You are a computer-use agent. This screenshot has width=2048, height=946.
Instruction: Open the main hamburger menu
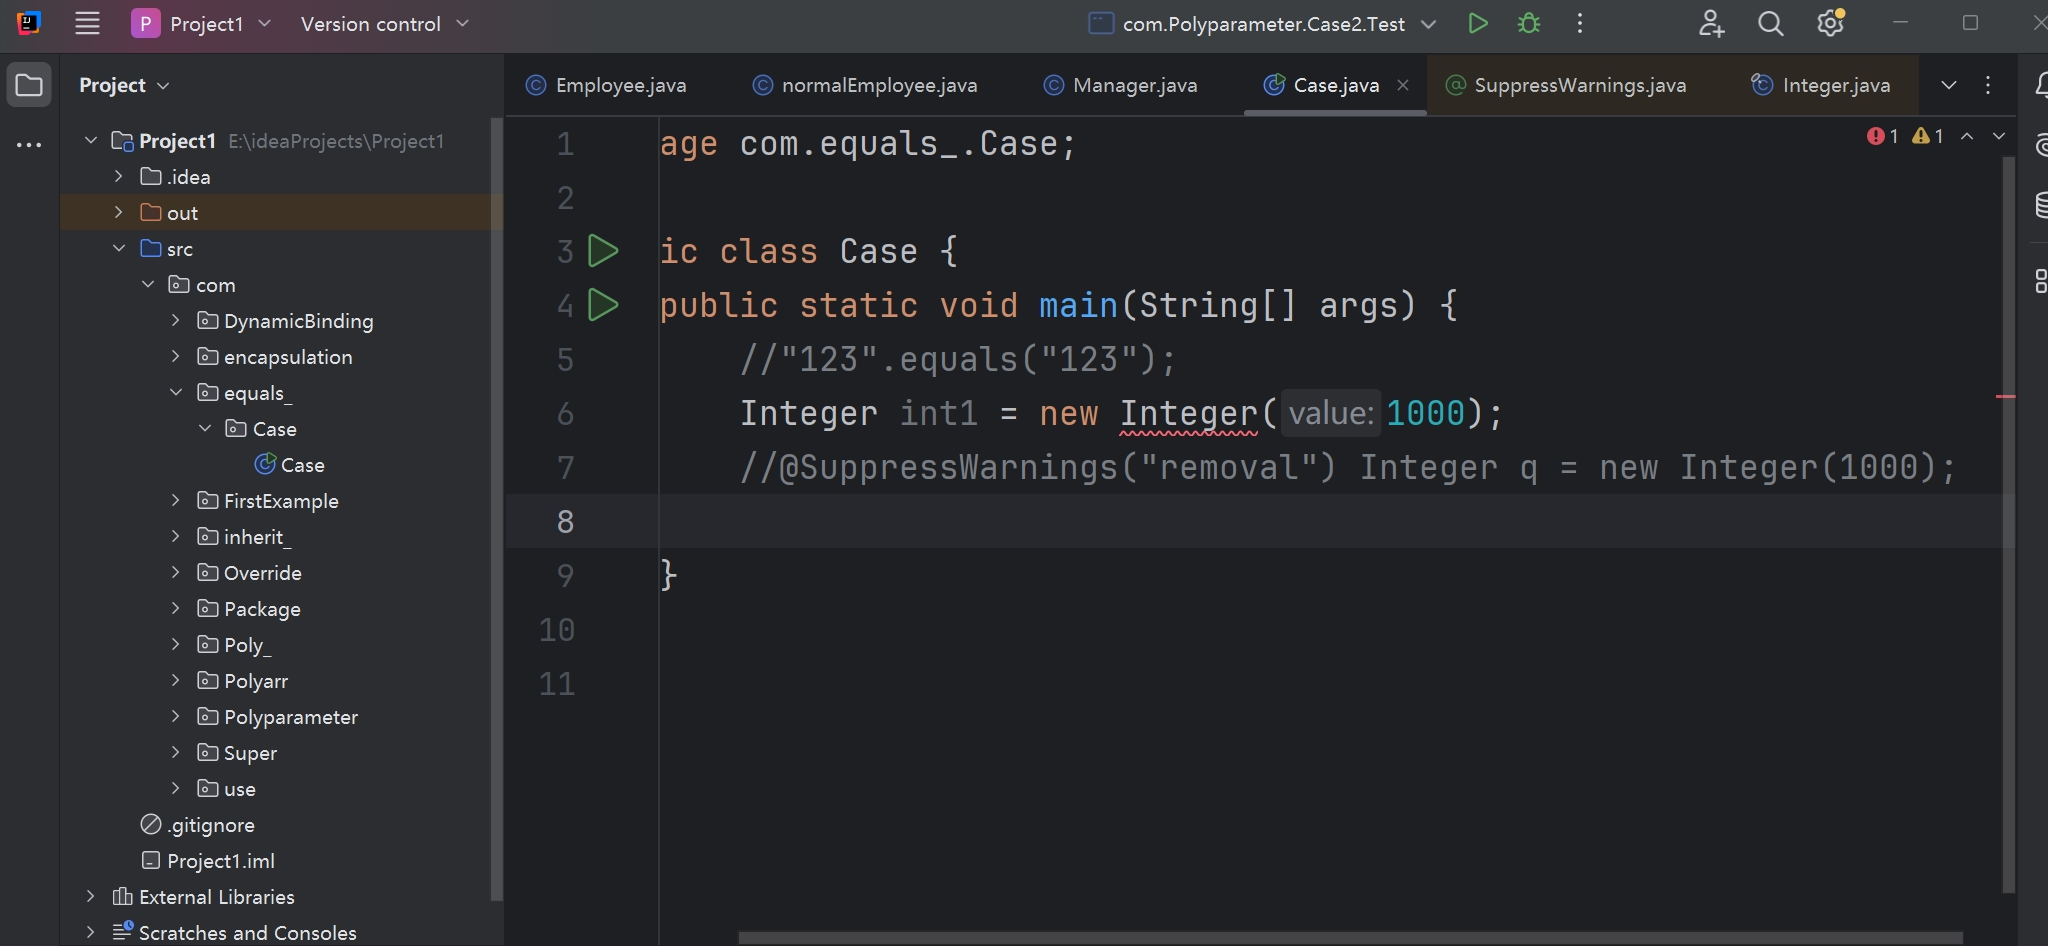click(87, 23)
